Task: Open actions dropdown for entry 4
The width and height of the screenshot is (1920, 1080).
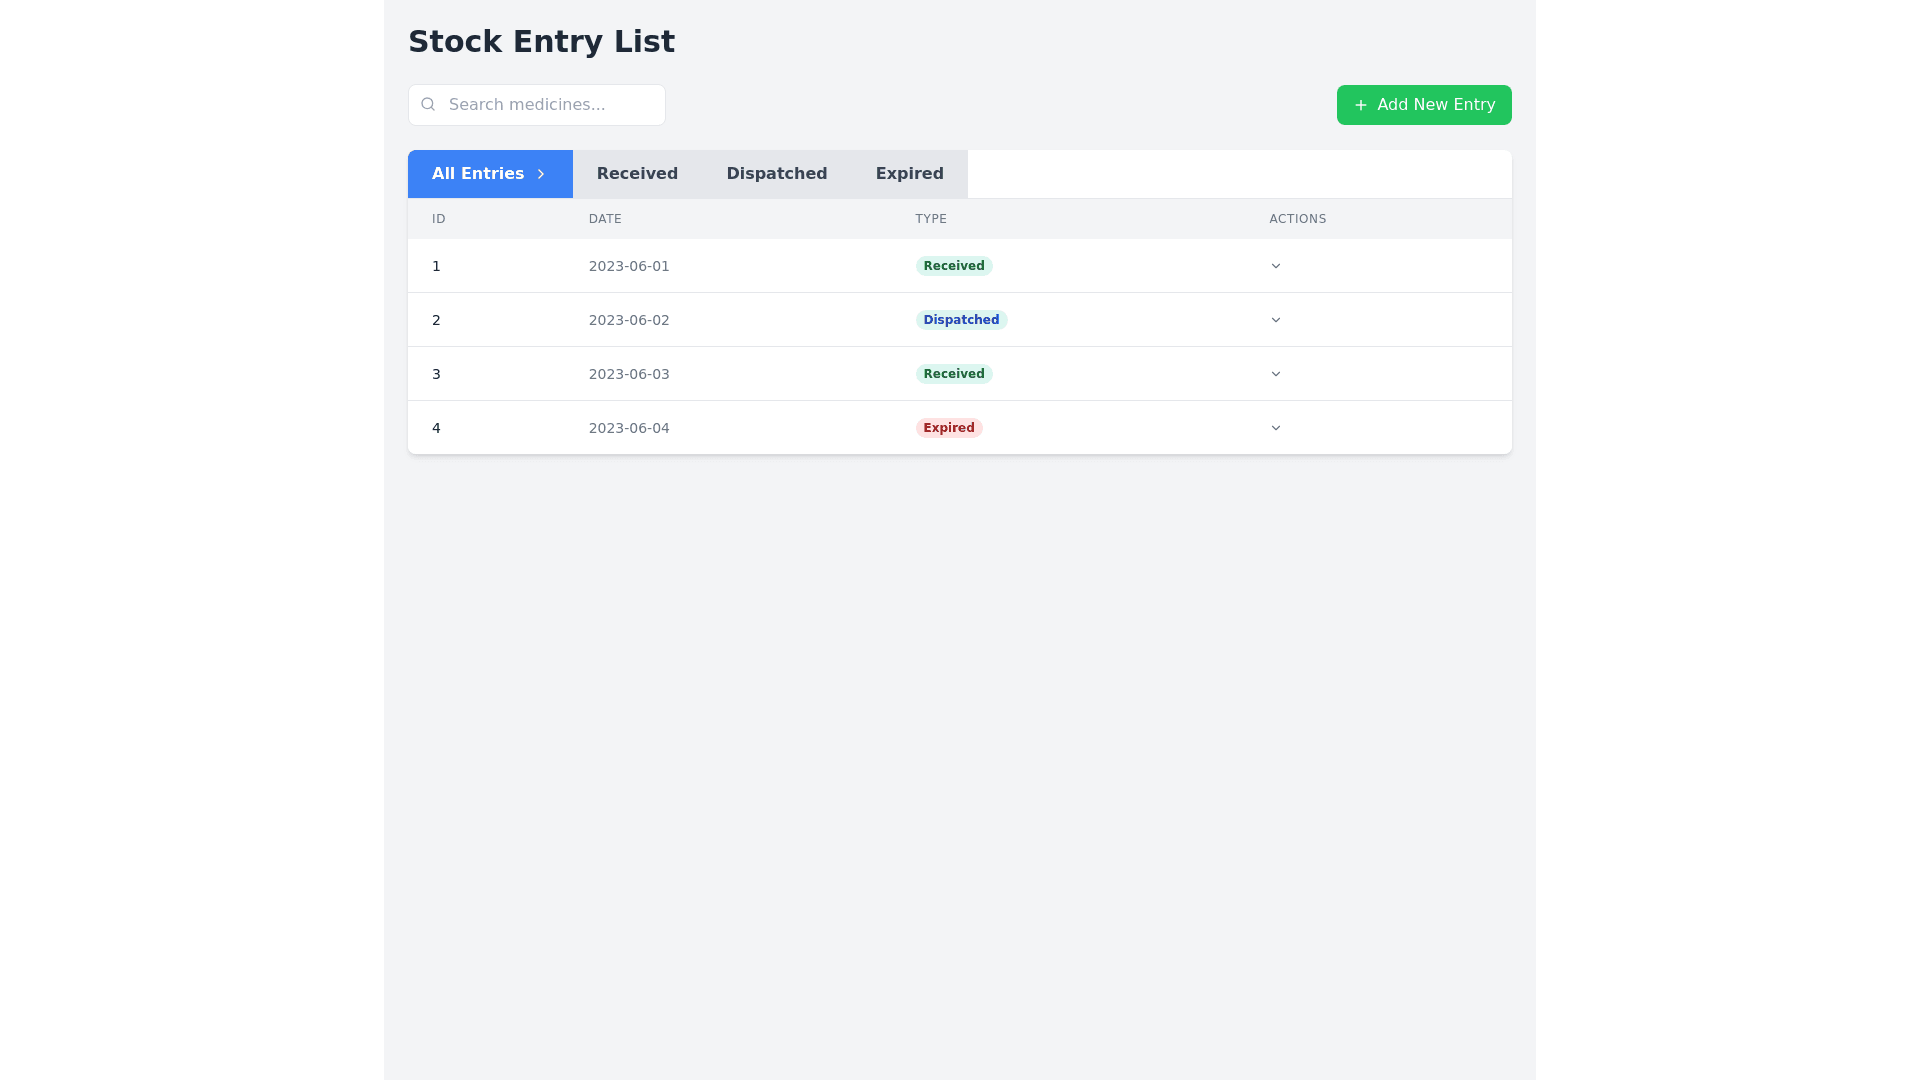Action: (x=1275, y=428)
